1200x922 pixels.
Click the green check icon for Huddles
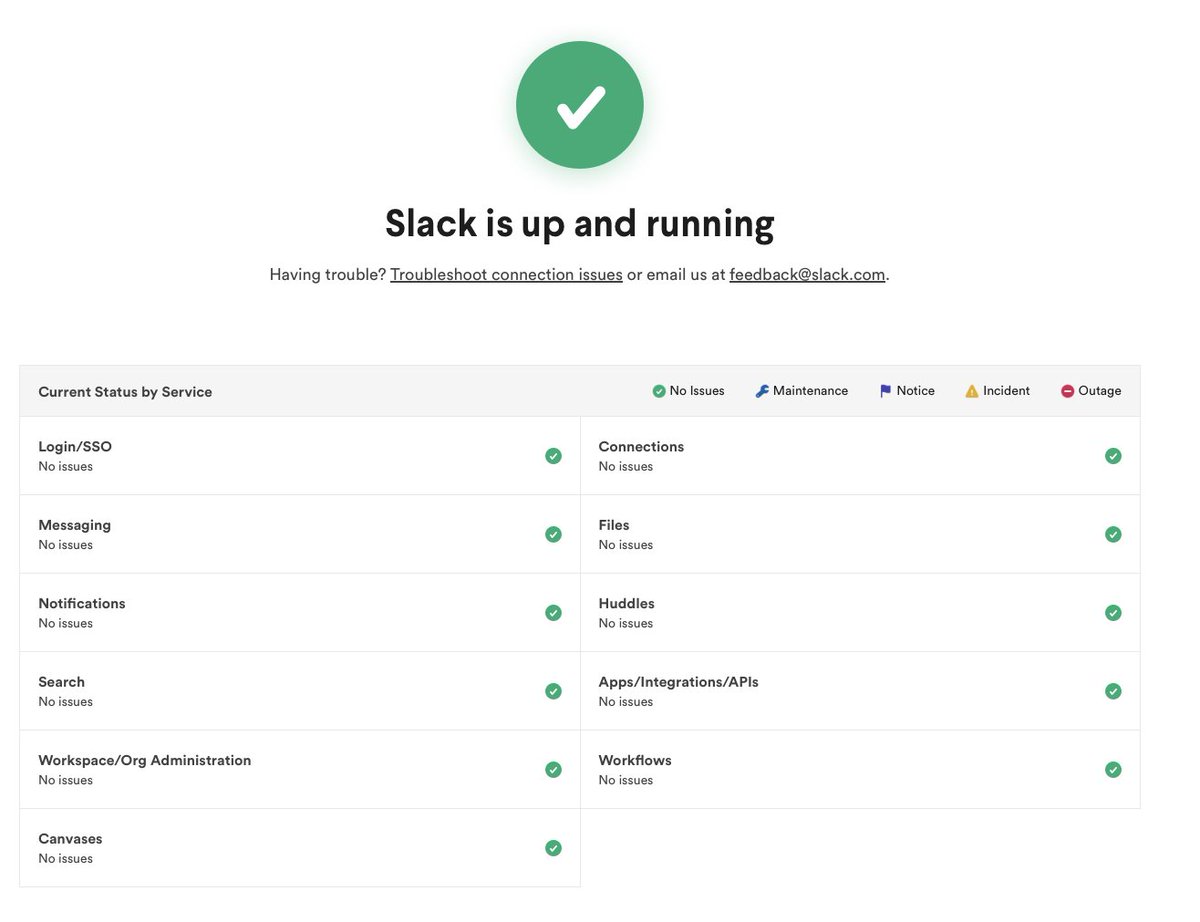click(1113, 613)
